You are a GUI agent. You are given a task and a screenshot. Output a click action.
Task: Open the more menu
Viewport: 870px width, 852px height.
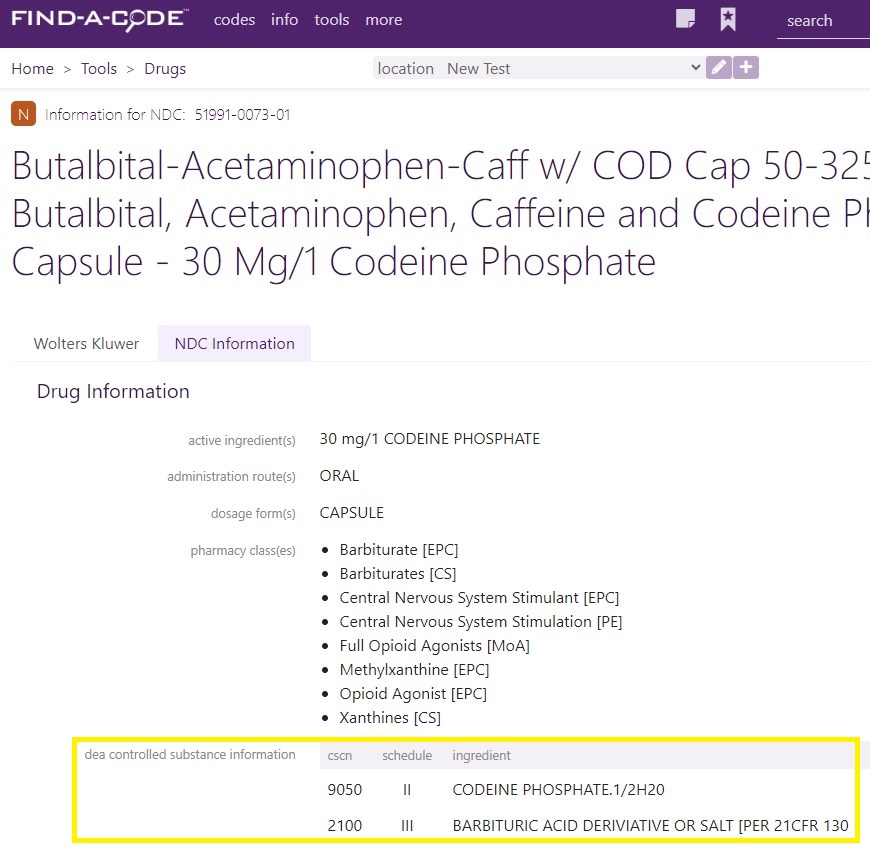point(383,20)
